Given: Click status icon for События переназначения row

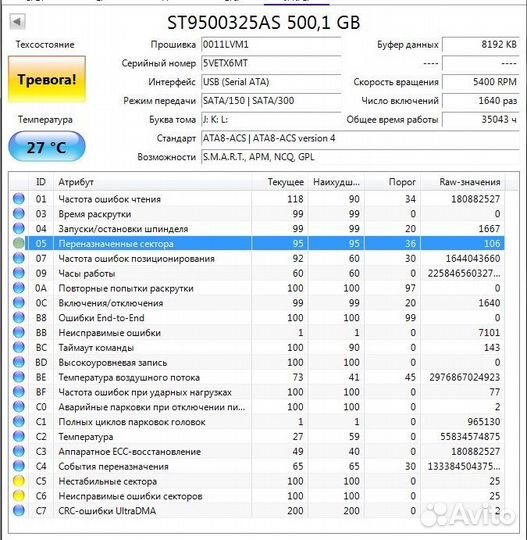Looking at the screenshot, I should 19,466.
